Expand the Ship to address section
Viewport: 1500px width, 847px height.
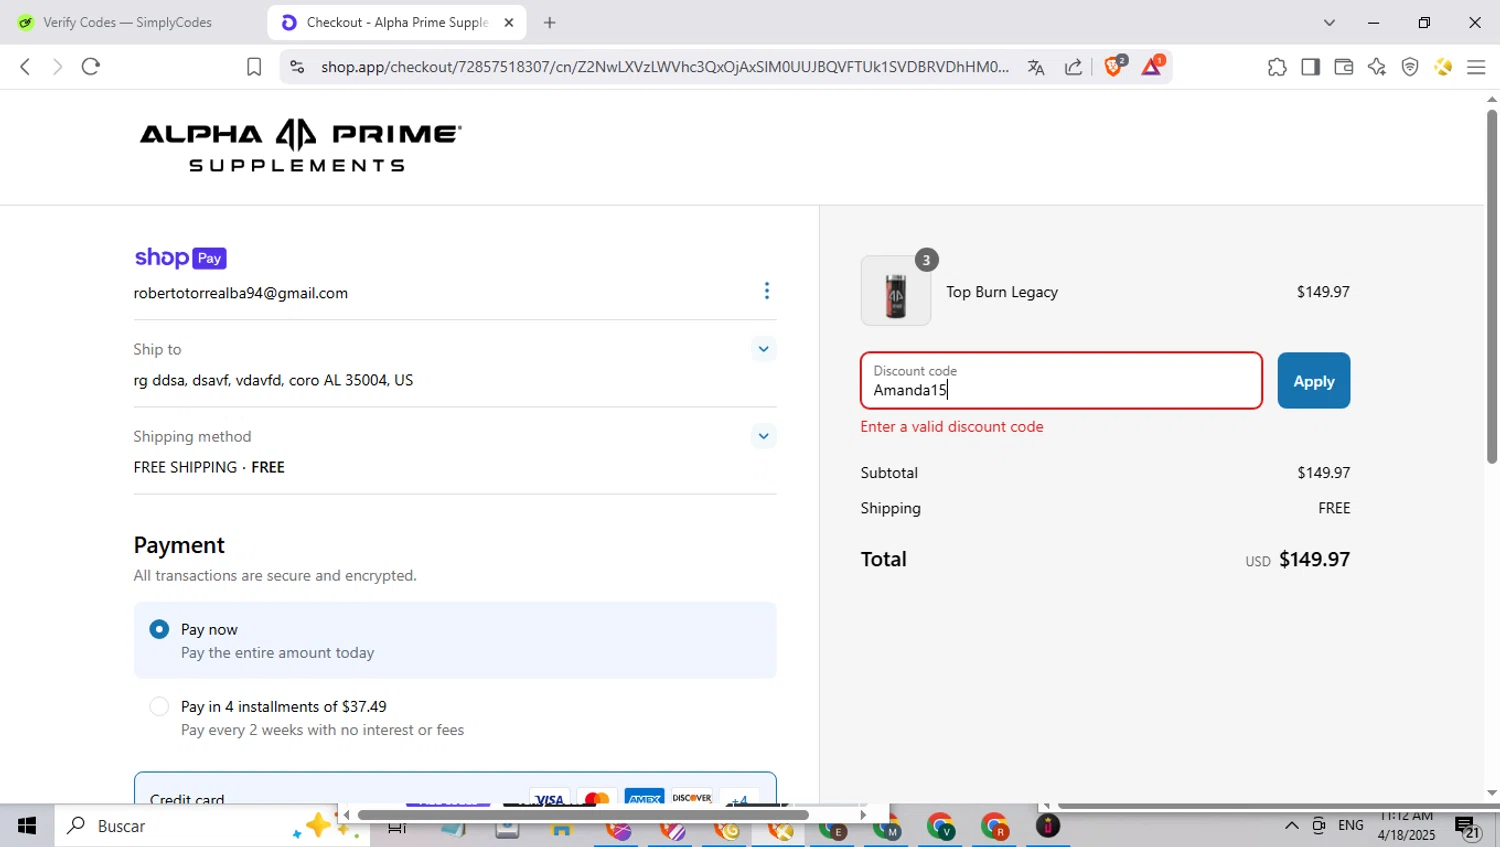coord(763,349)
